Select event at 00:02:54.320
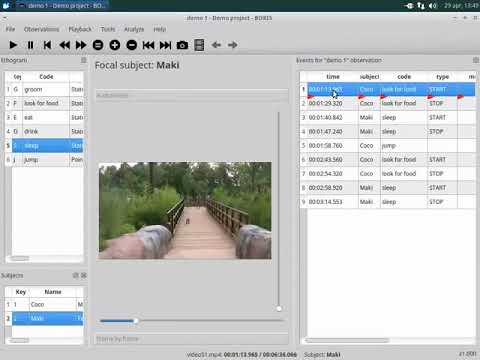 pyautogui.click(x=388, y=174)
